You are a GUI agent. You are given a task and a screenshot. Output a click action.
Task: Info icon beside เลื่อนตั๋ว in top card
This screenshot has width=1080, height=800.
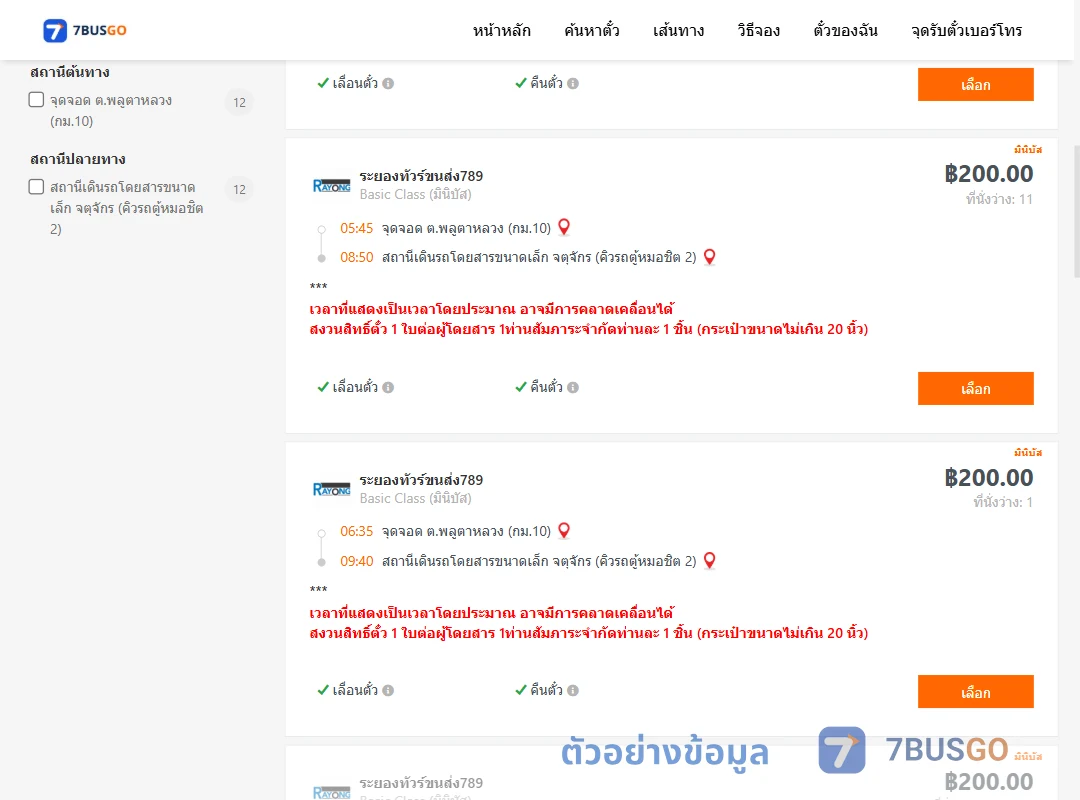coord(388,83)
